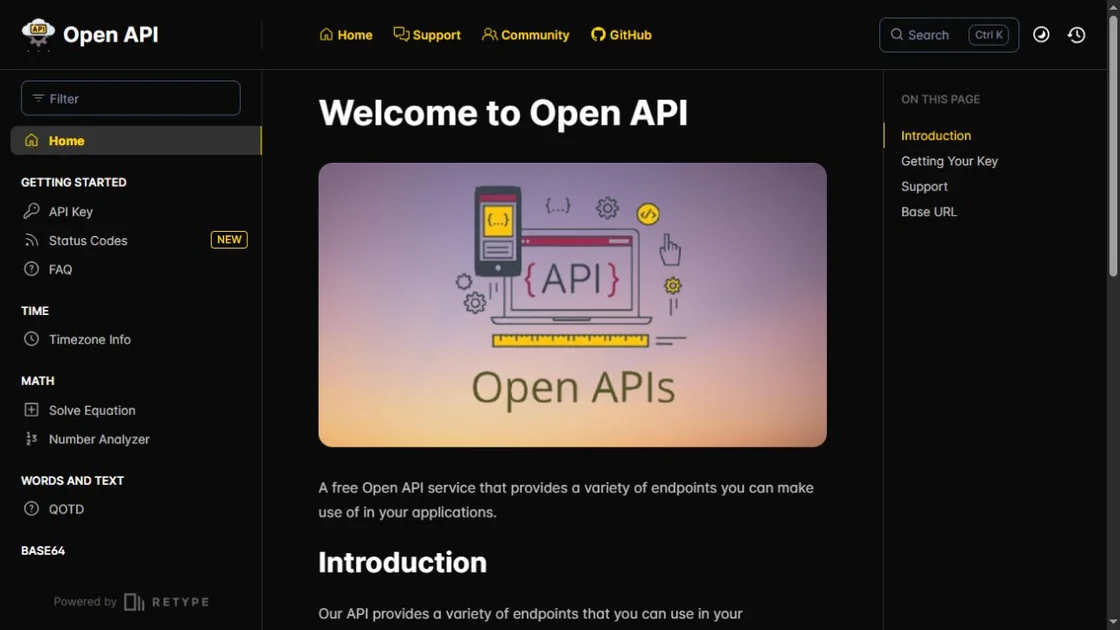Open Solve Equation in the sidebar
Screen dimensions: 1120x630
(92, 410)
